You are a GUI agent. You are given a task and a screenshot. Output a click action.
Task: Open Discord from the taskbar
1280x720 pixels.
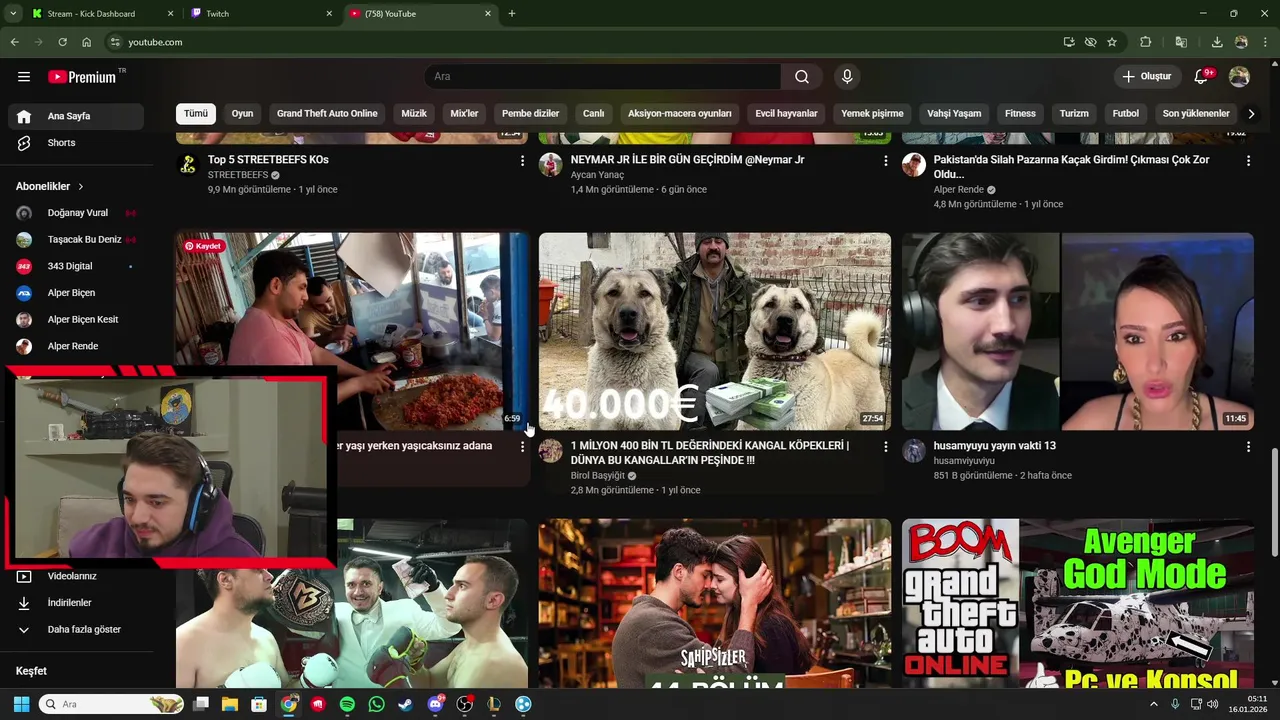435,704
